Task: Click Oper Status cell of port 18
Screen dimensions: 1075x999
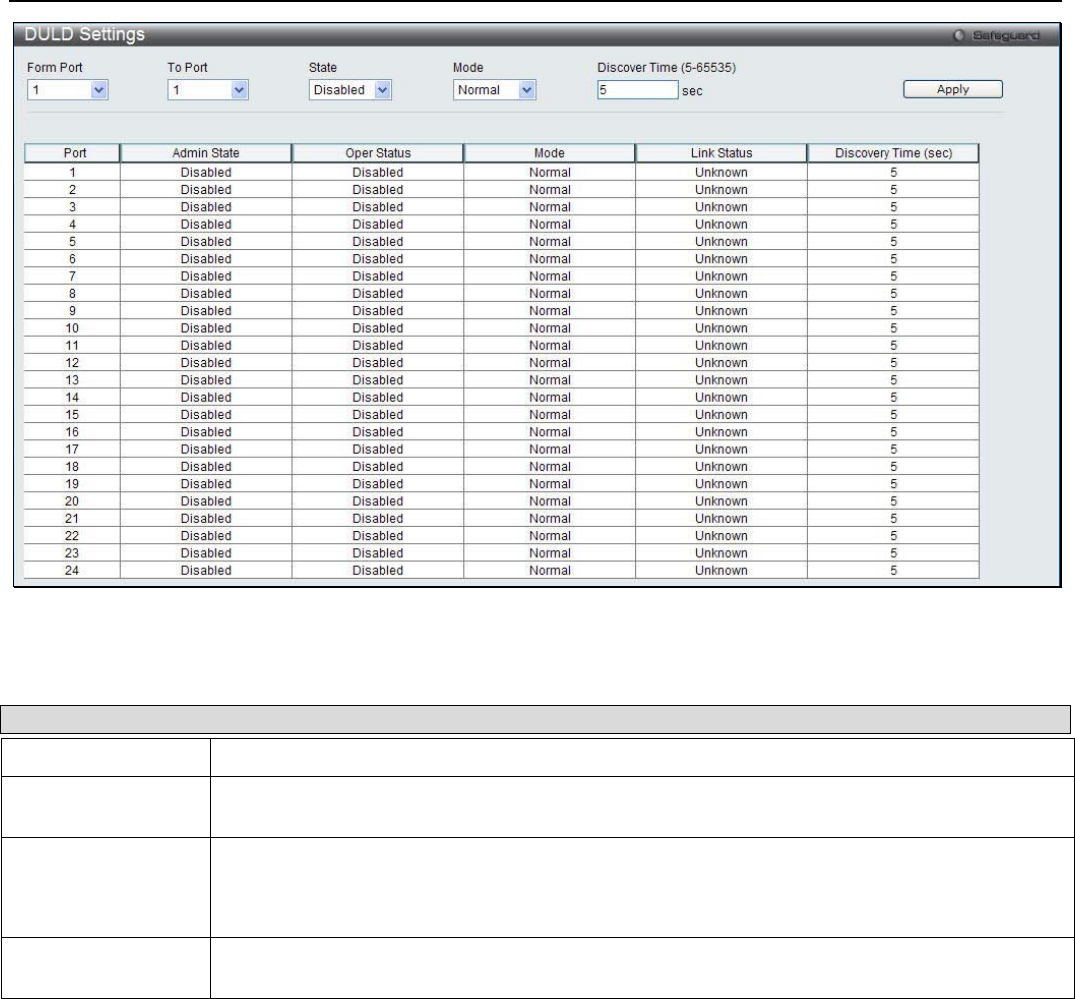Action: 378,467
